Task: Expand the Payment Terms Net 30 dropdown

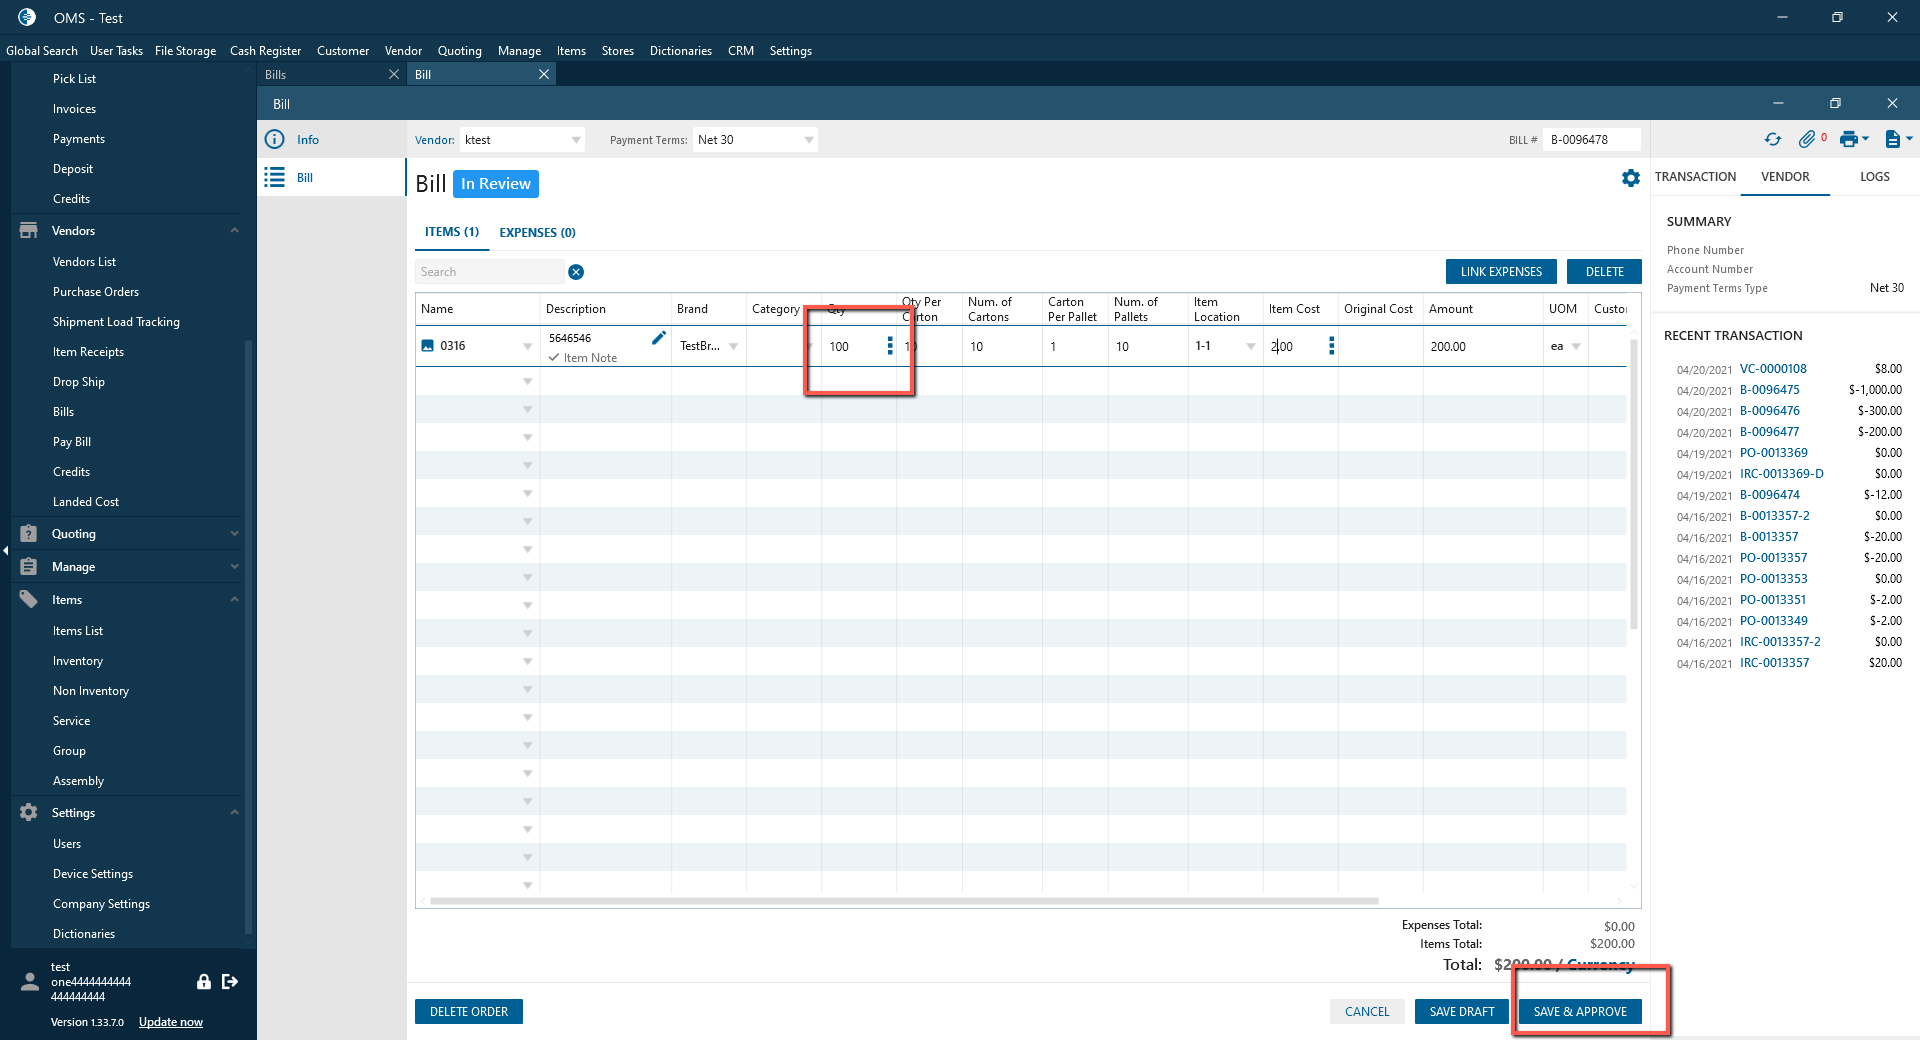Action: pos(808,140)
